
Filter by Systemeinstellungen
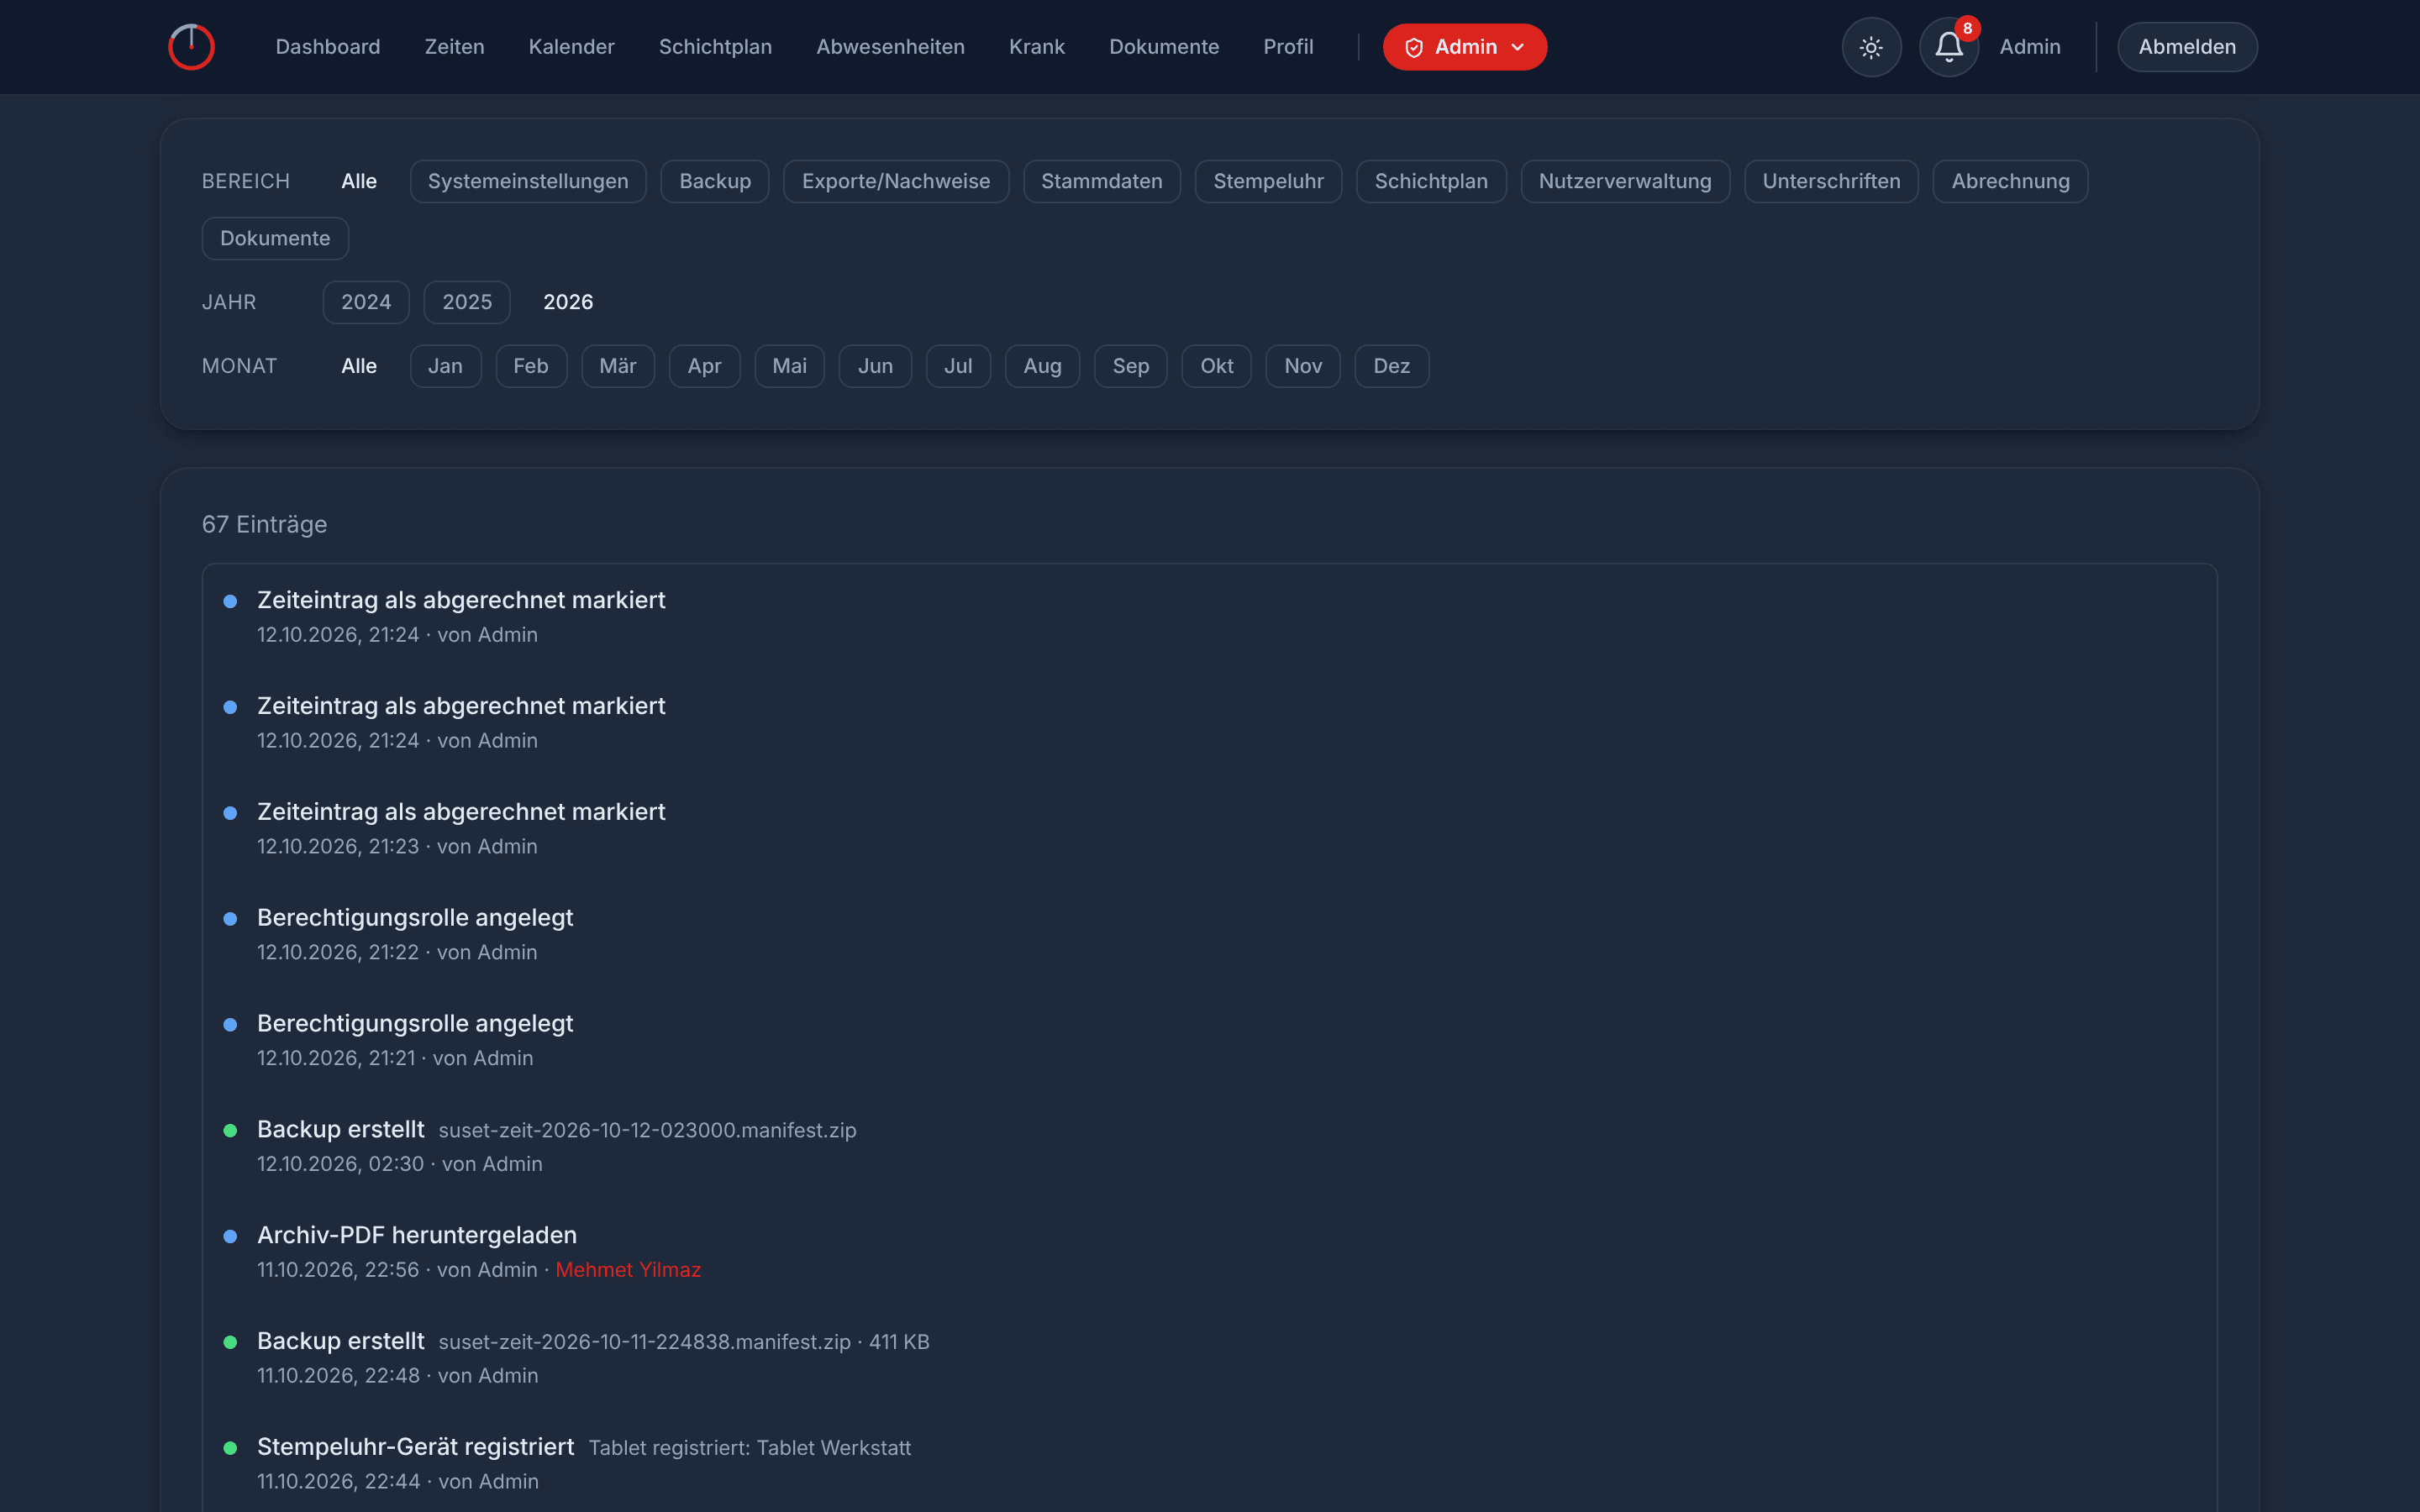tap(528, 181)
